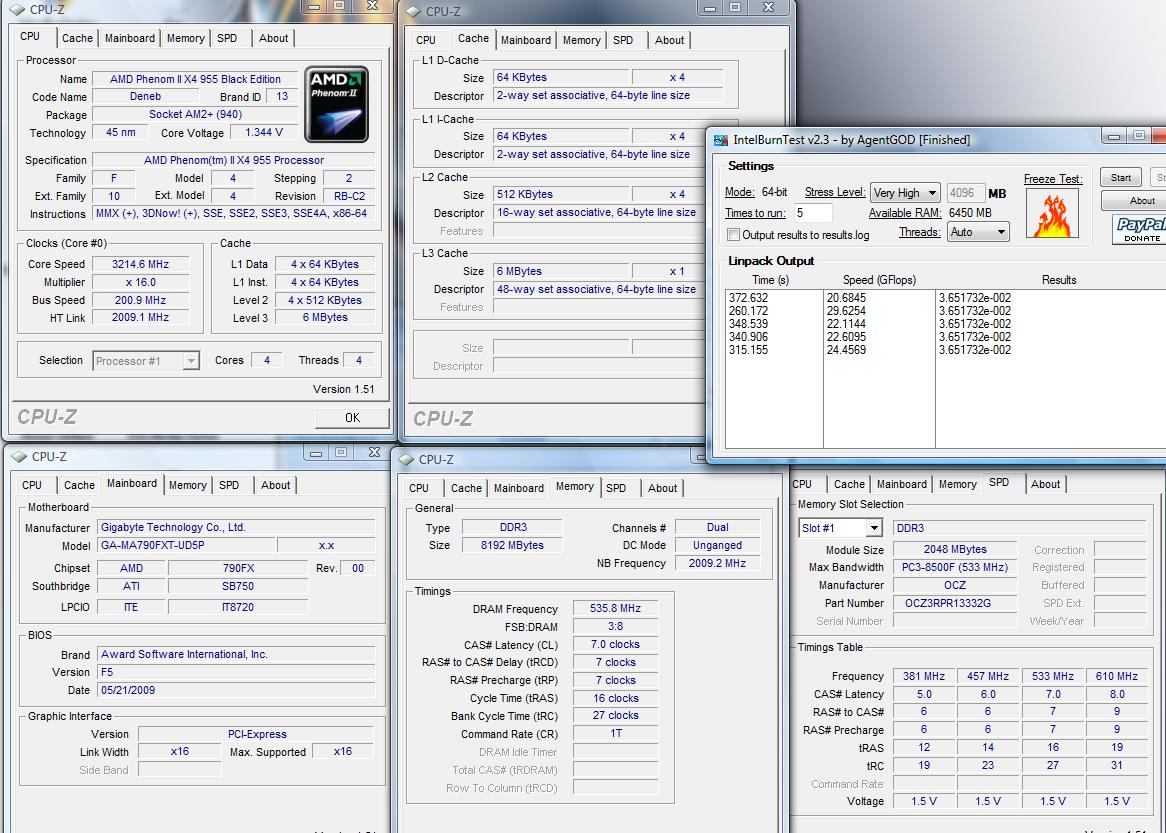Click the AMD Phenom II X4 955 Black Edition name
This screenshot has height=833, width=1166.
195,79
